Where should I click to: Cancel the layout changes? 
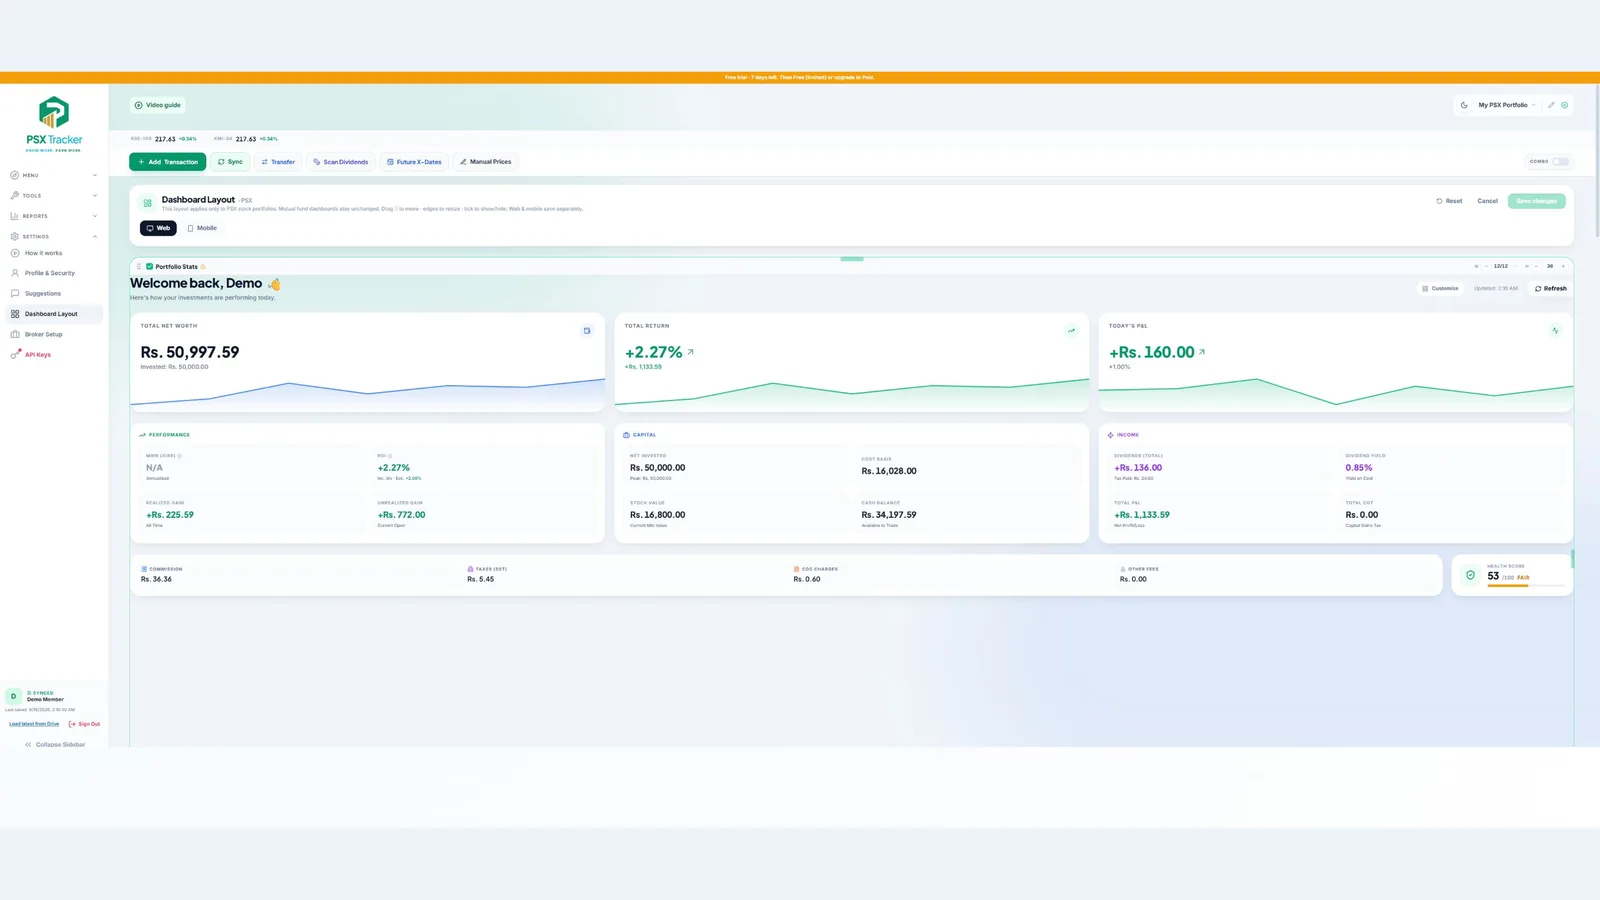1488,201
